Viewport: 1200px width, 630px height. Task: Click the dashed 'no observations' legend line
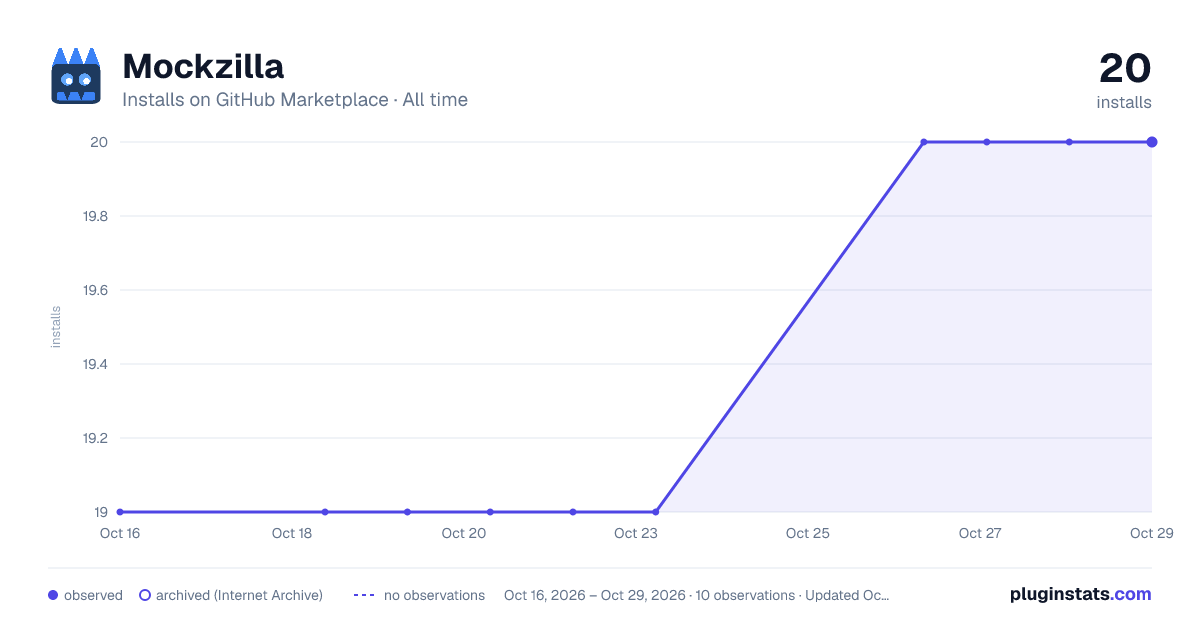(364, 595)
